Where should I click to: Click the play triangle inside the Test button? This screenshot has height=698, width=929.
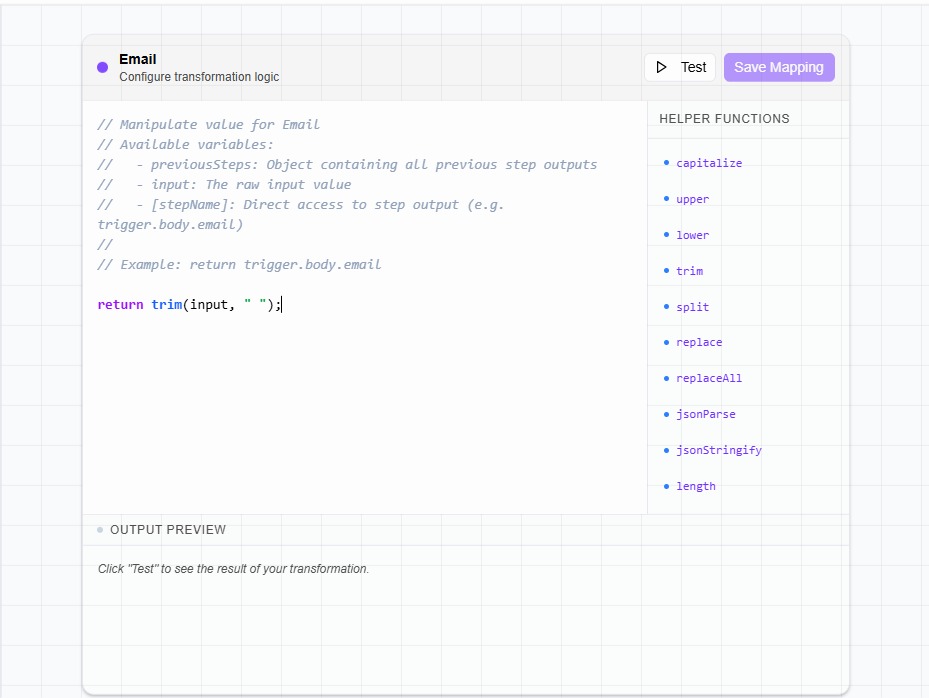(662, 66)
